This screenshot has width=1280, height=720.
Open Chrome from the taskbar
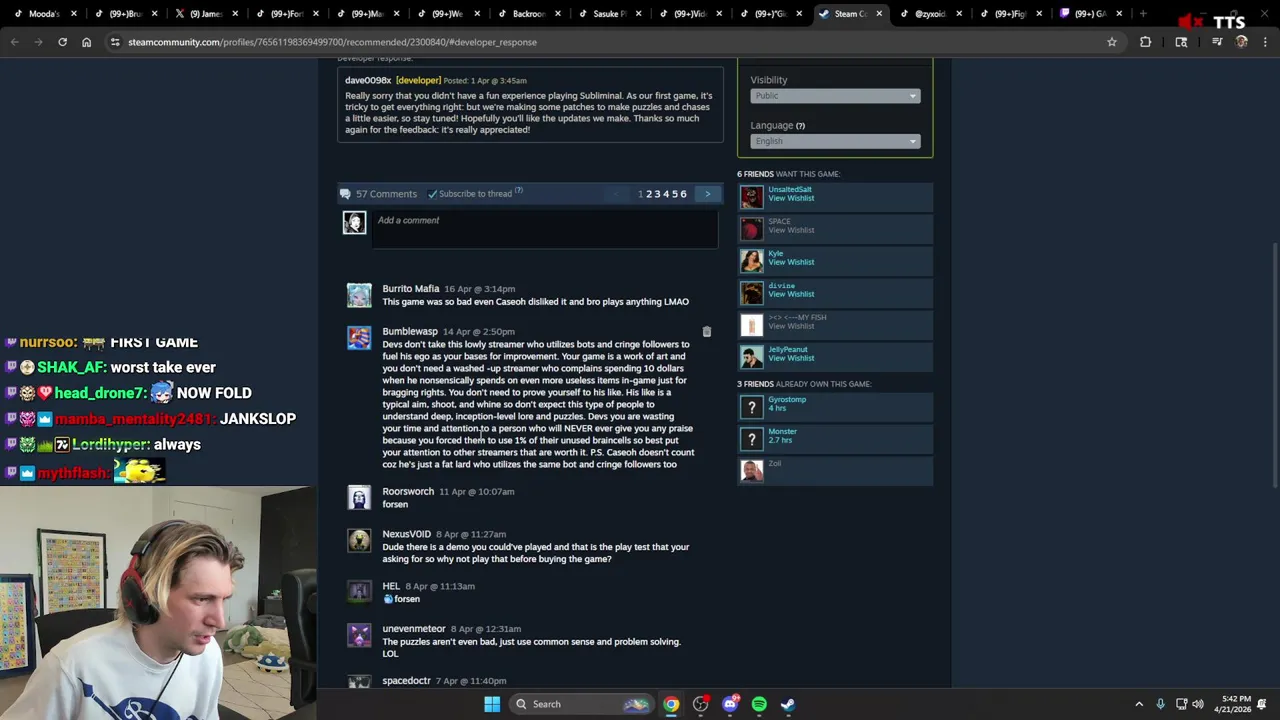click(x=671, y=704)
